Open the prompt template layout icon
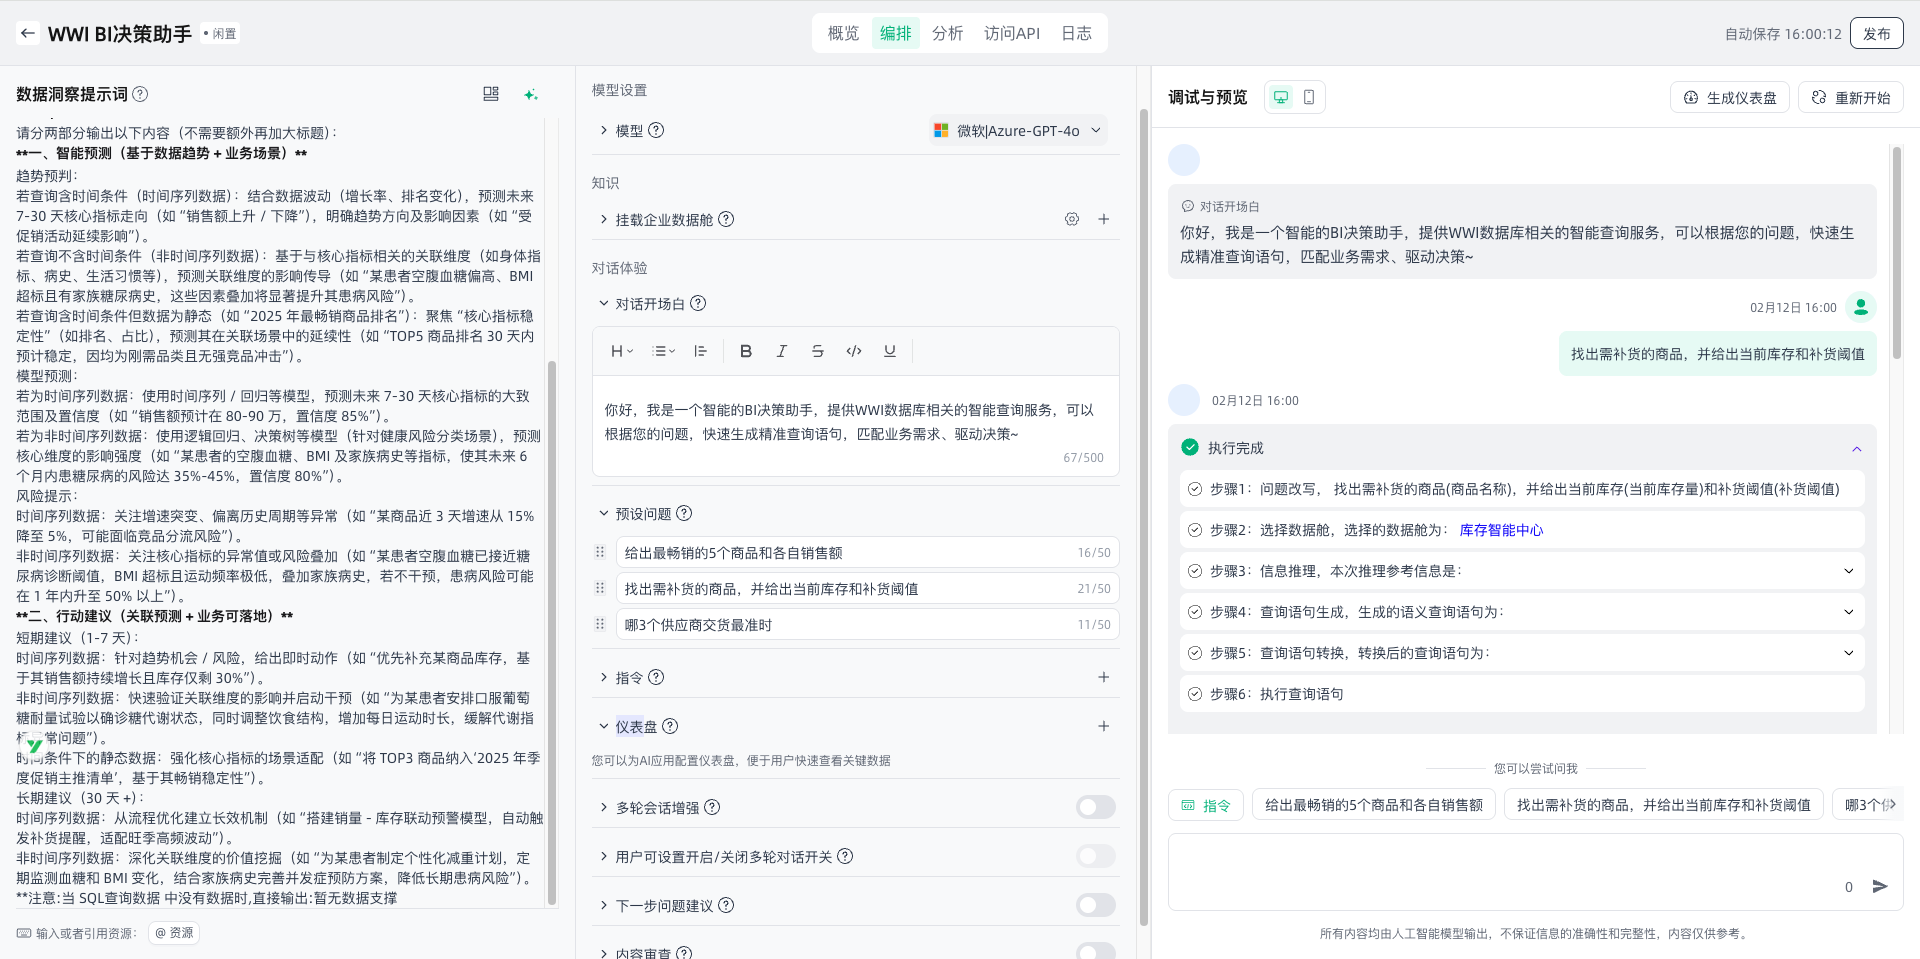Screen dimensions: 1920x959 [x=491, y=94]
